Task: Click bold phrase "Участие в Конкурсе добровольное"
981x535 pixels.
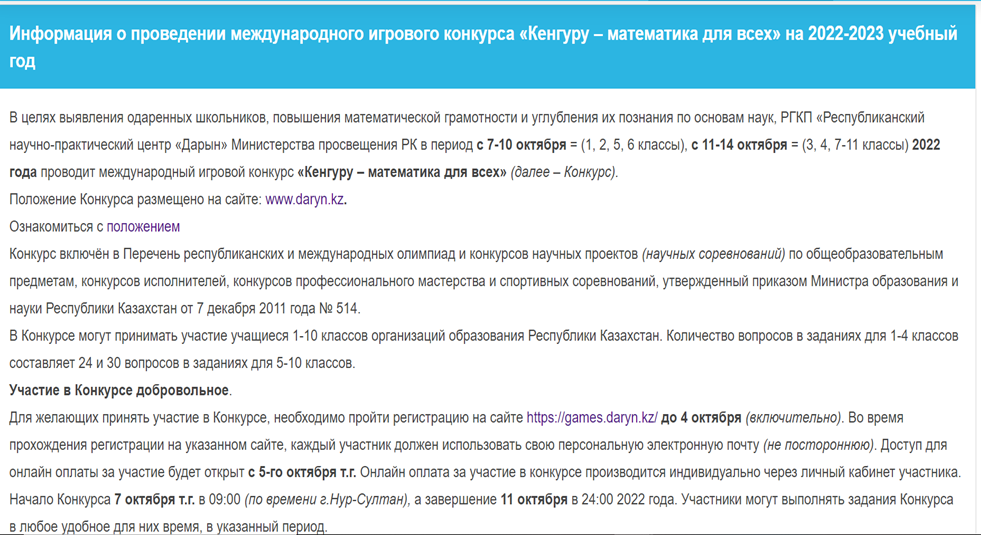Action: (x=119, y=390)
